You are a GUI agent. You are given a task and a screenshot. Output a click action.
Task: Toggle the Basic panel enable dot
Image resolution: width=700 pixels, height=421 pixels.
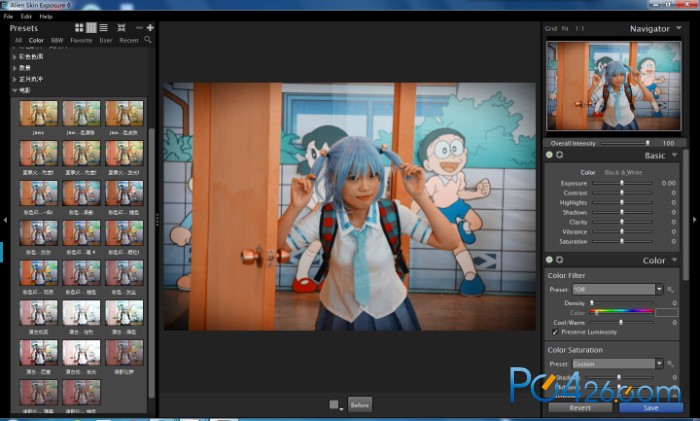click(549, 155)
